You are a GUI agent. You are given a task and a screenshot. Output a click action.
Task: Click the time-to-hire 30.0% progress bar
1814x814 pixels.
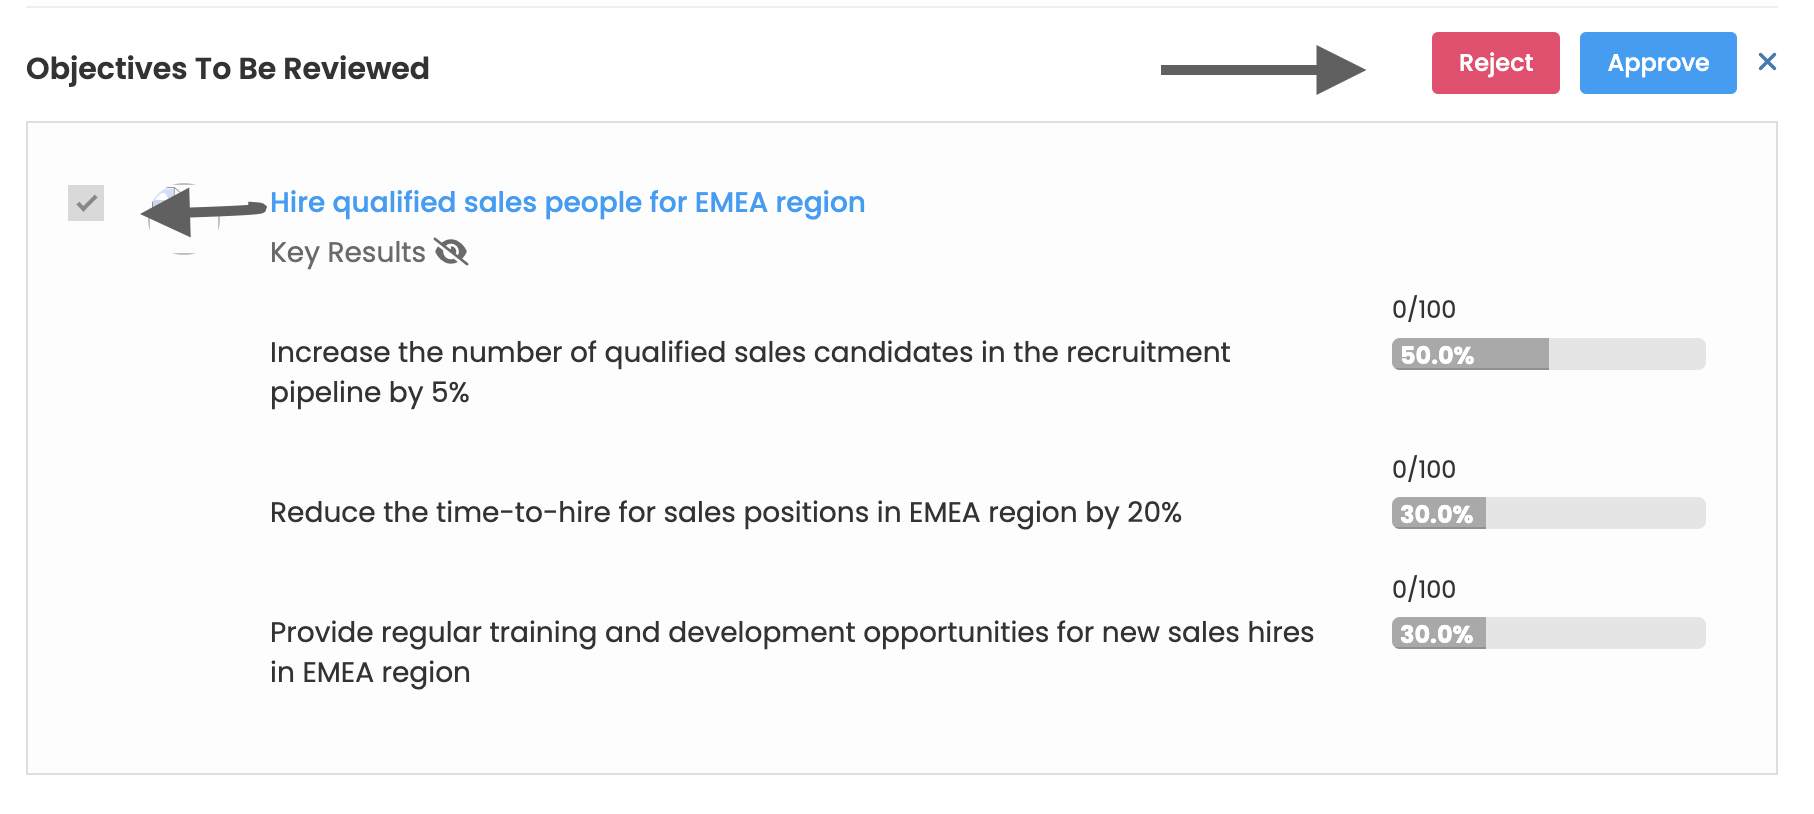(x=1548, y=513)
